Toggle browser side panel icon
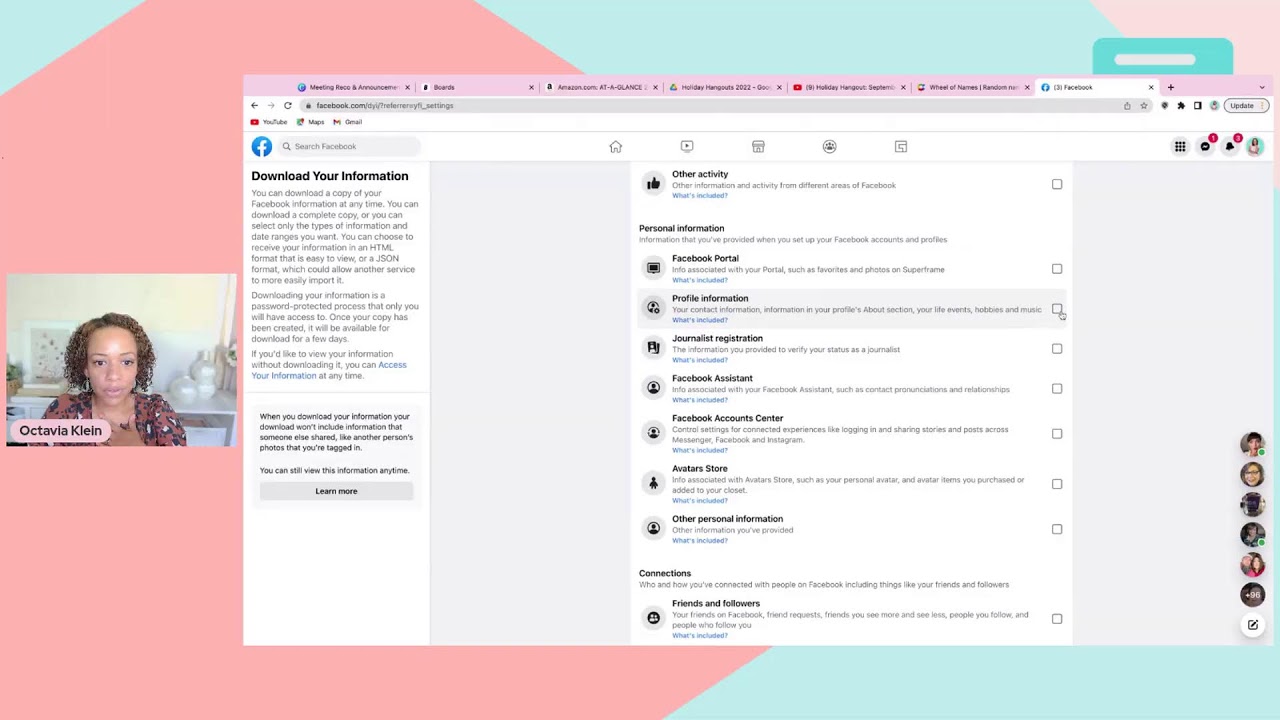Screen dimensions: 1280x720 point(1197,105)
